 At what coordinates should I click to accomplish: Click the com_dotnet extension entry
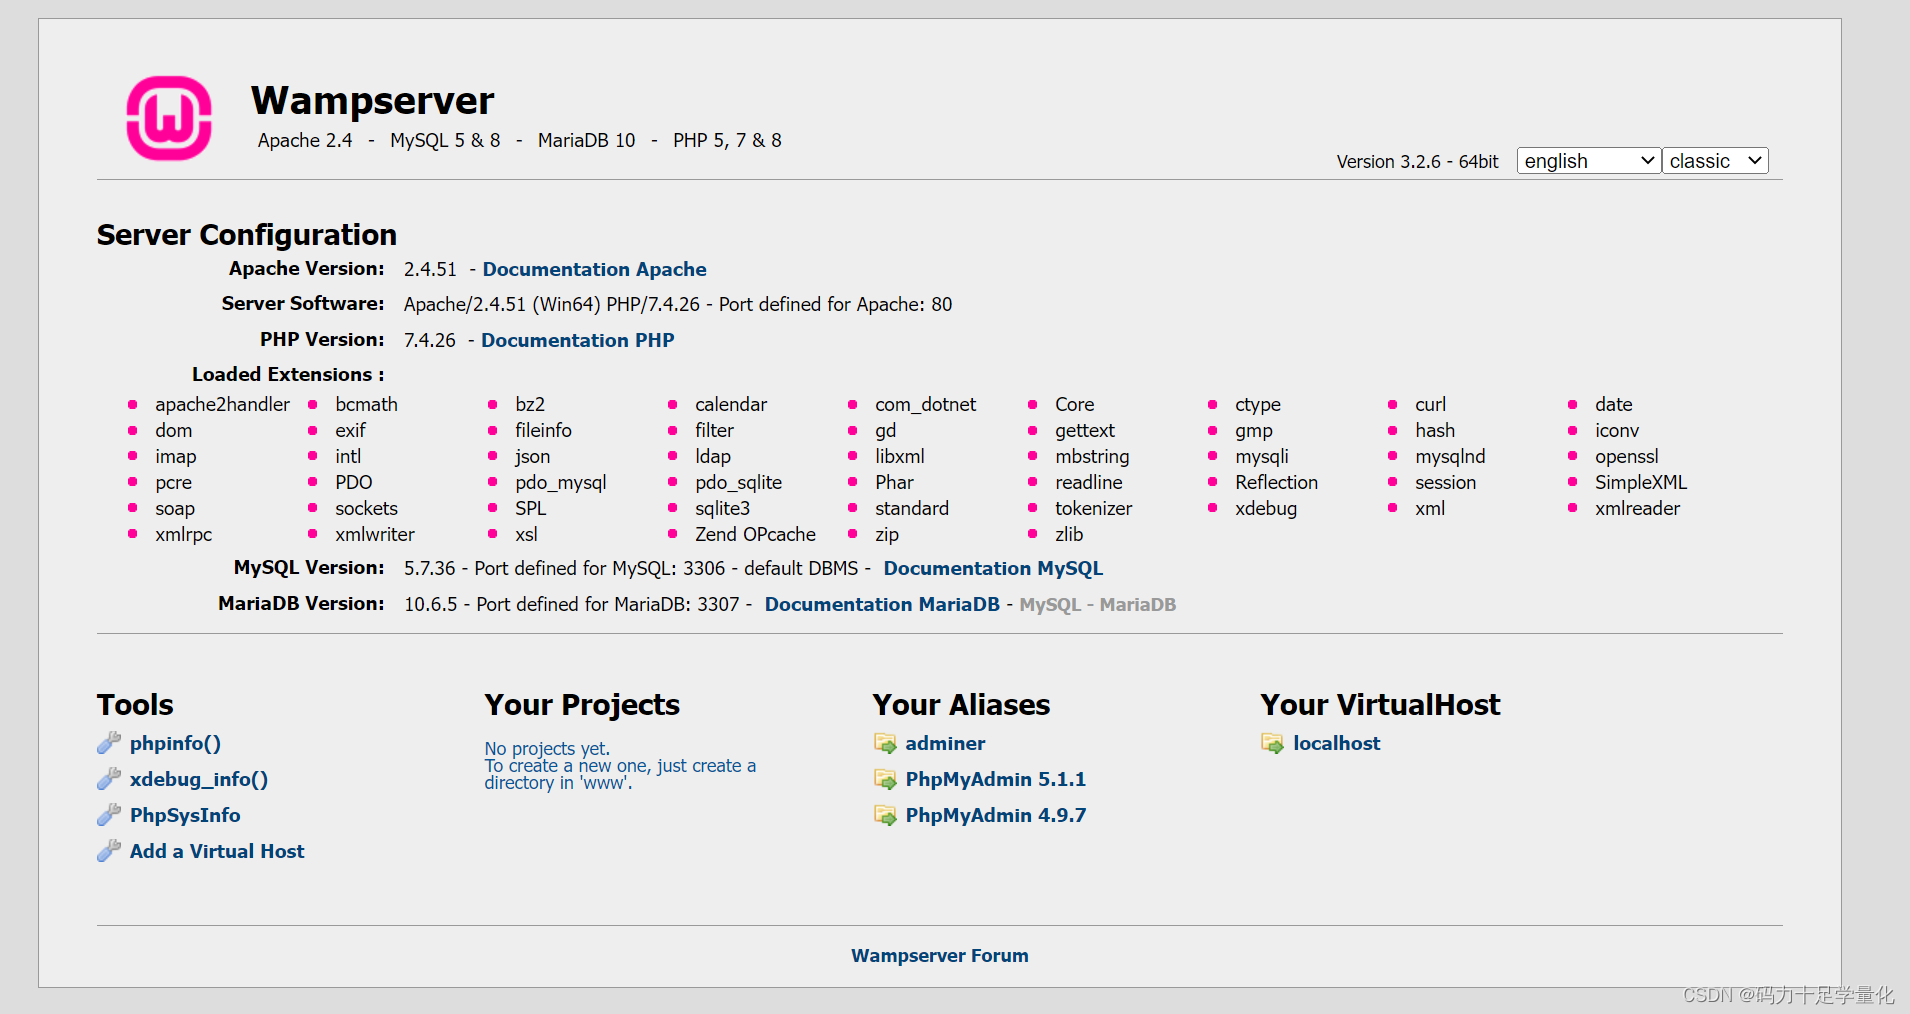[925, 404]
